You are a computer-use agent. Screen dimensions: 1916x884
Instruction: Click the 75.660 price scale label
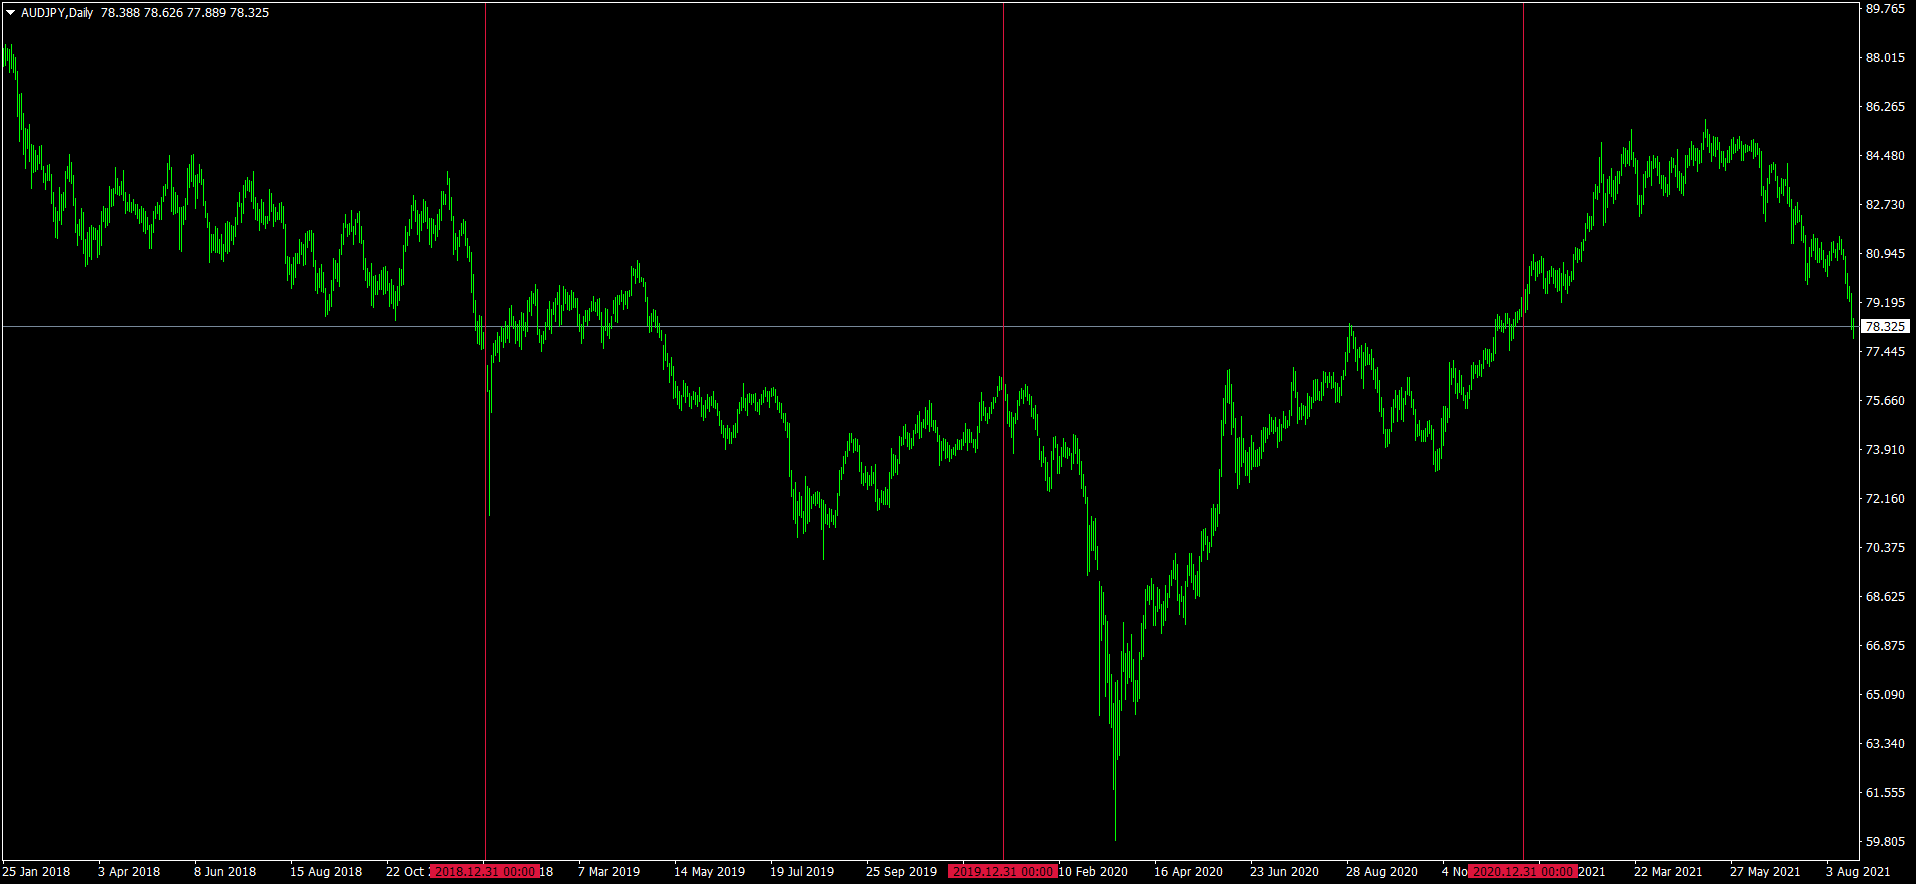1885,401
